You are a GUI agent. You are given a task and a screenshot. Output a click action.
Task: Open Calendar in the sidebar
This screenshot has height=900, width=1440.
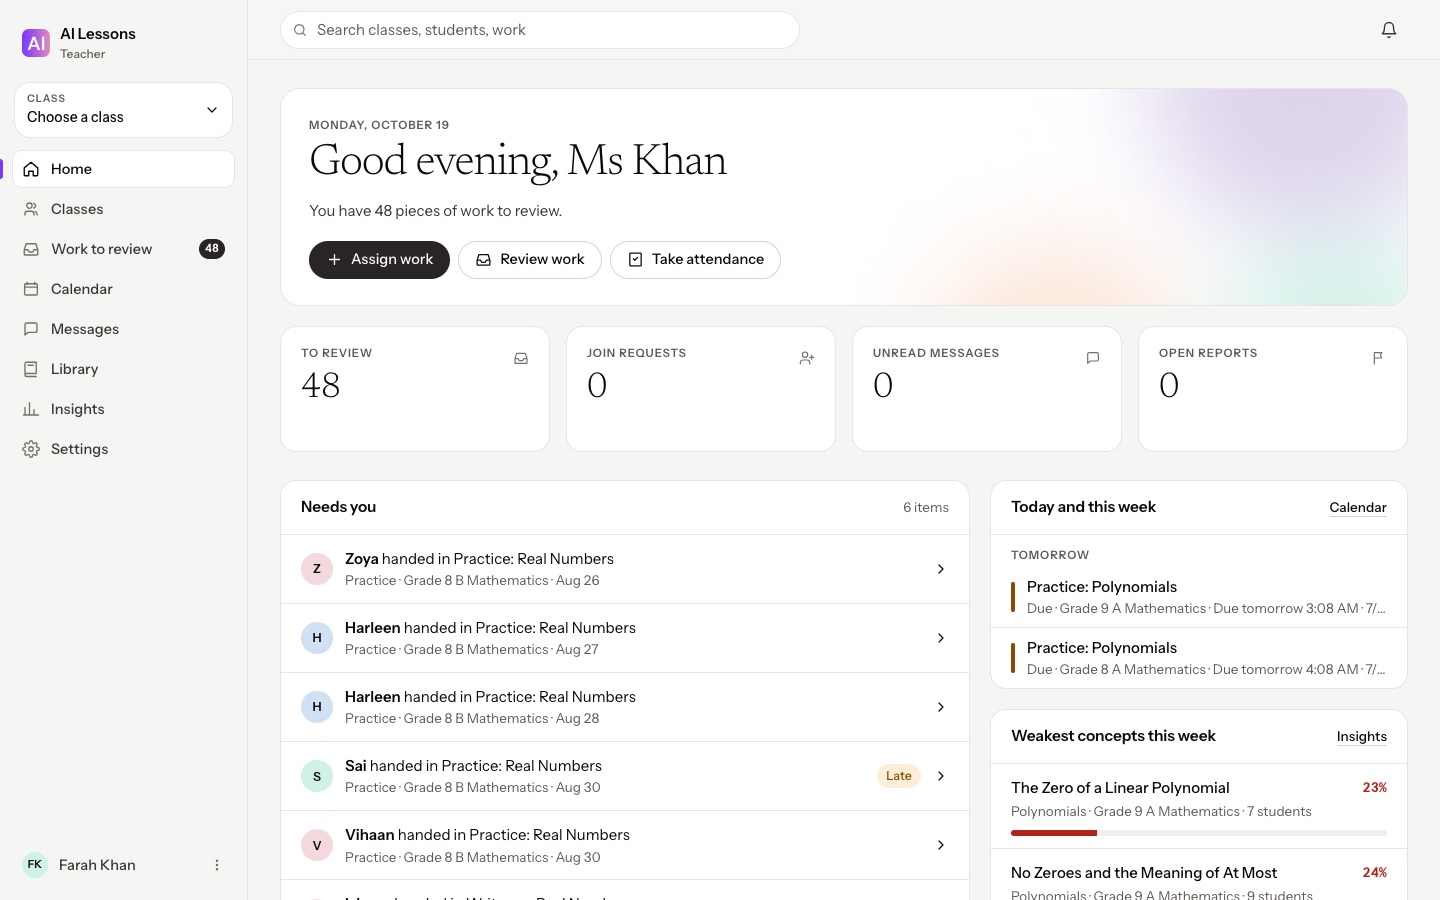click(x=124, y=289)
